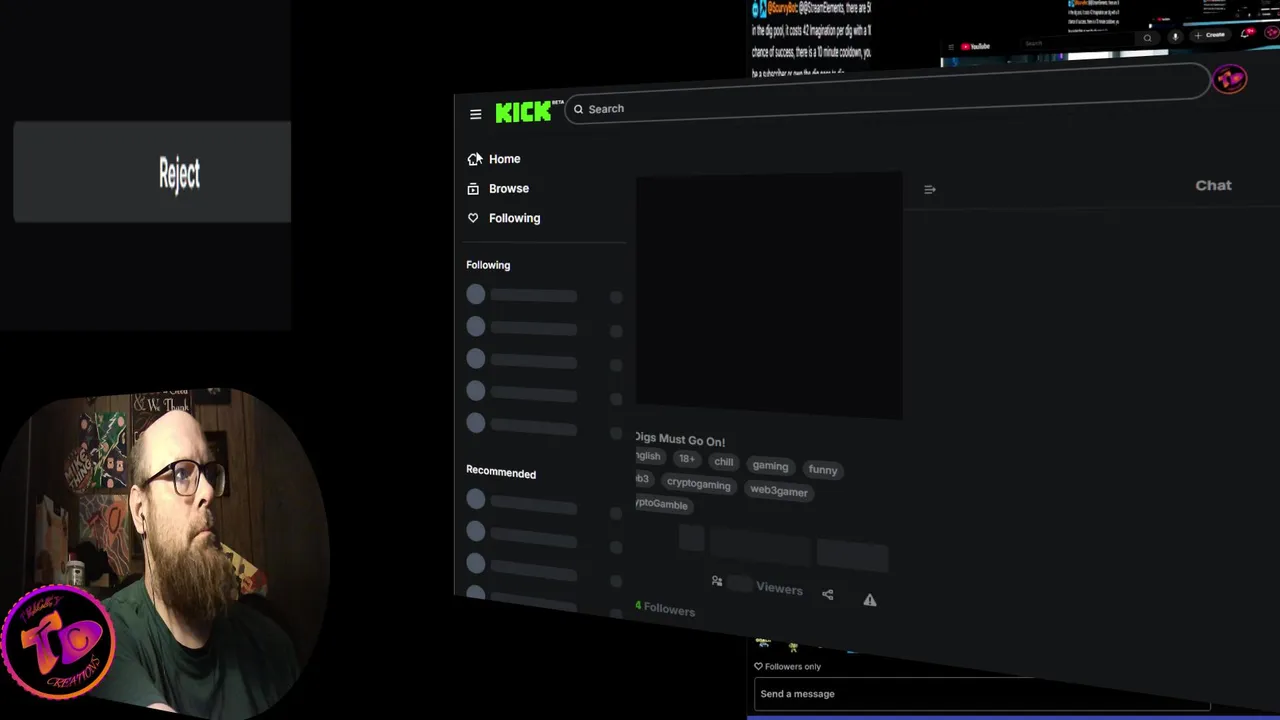Open the Kick hamburger menu
Image resolution: width=1280 pixels, height=720 pixels.
(x=476, y=114)
